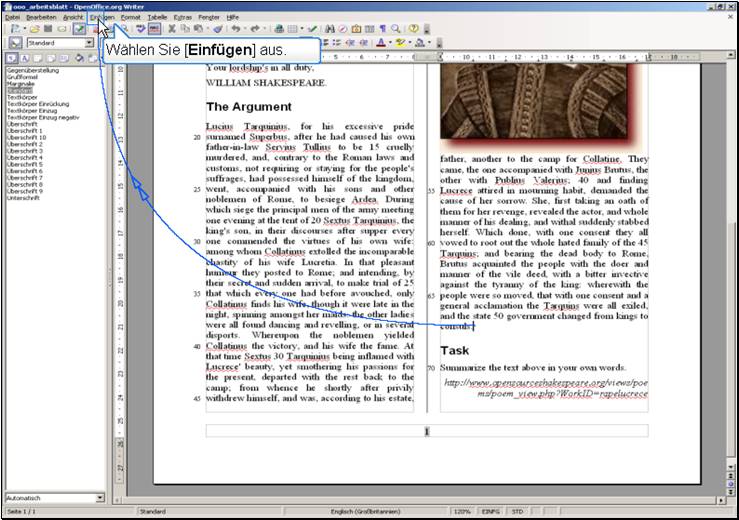Toggle STD selection mode in status bar

point(517,511)
